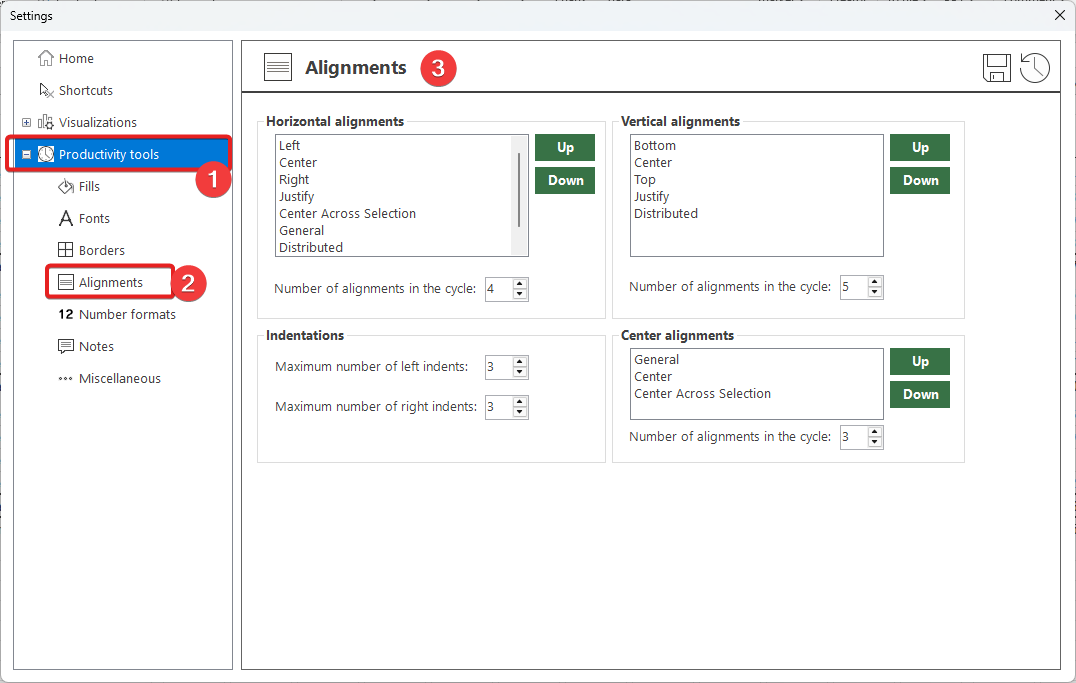Screen dimensions: 1076x683
Task: Increase maximum number of left indents
Action: click(519, 361)
